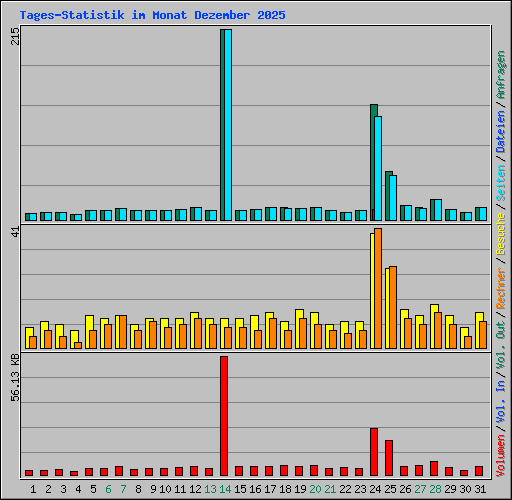The width and height of the screenshot is (512, 500).
Task: Click the yellow visits bar for day 4
Action: pos(72,340)
